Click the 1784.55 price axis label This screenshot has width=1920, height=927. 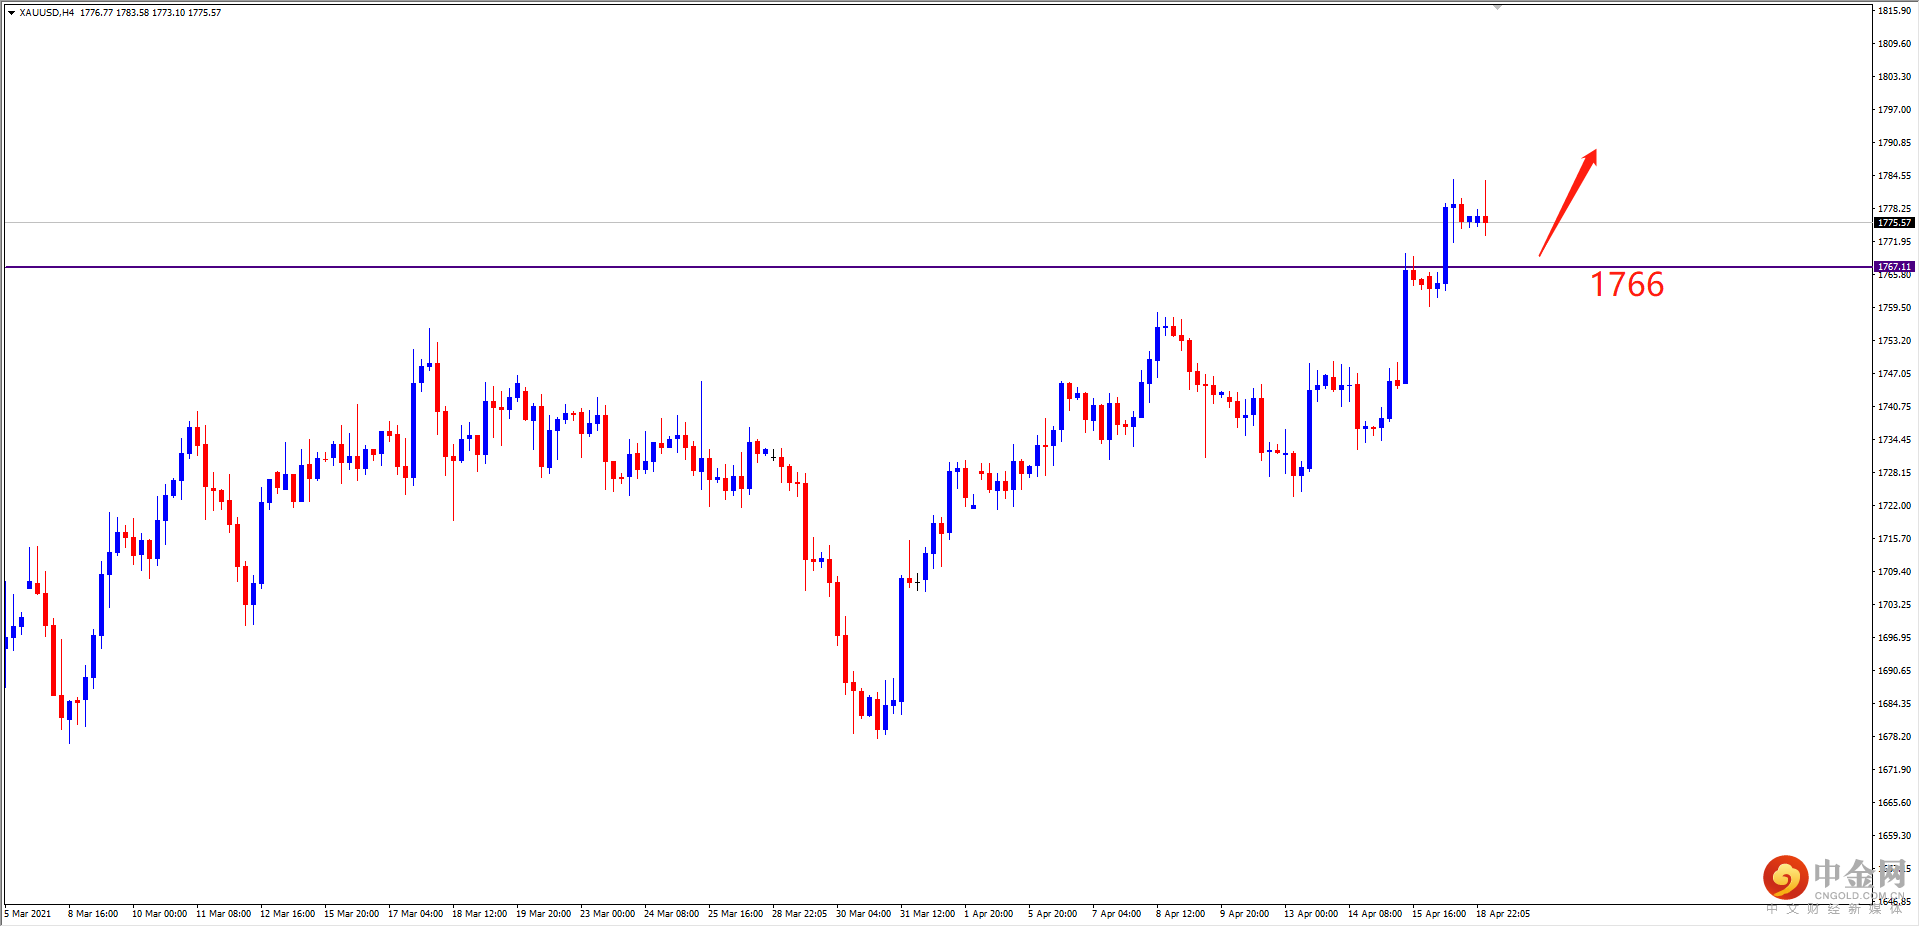coord(1894,176)
